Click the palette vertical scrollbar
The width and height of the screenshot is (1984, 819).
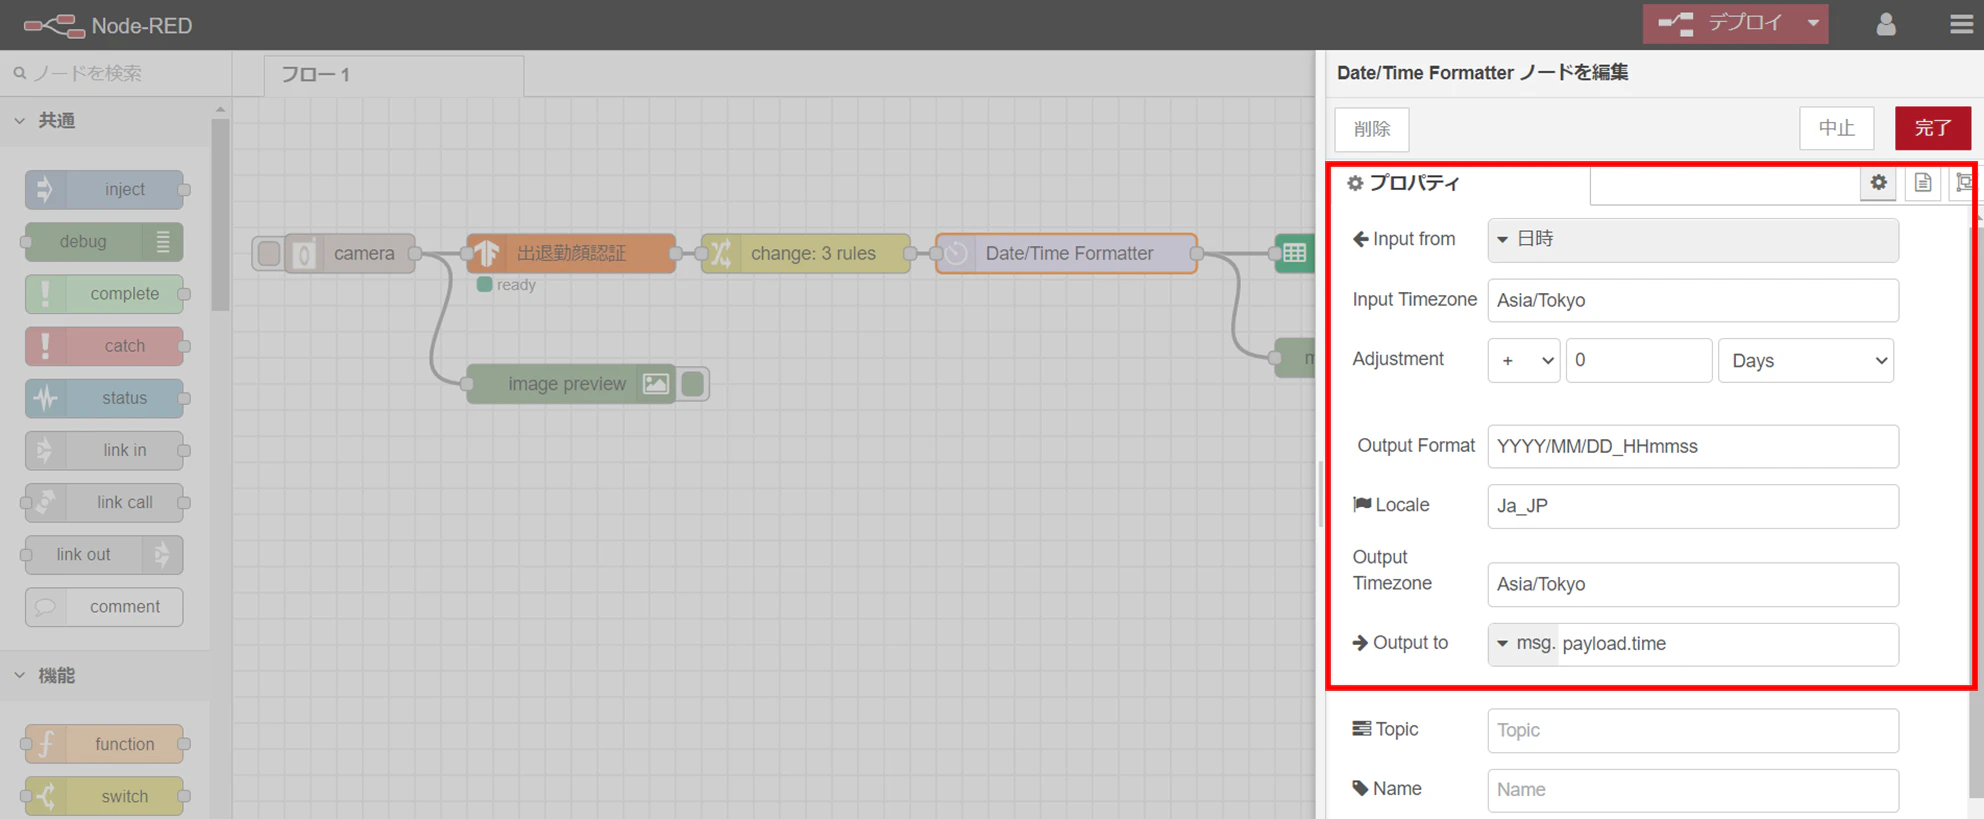220,215
